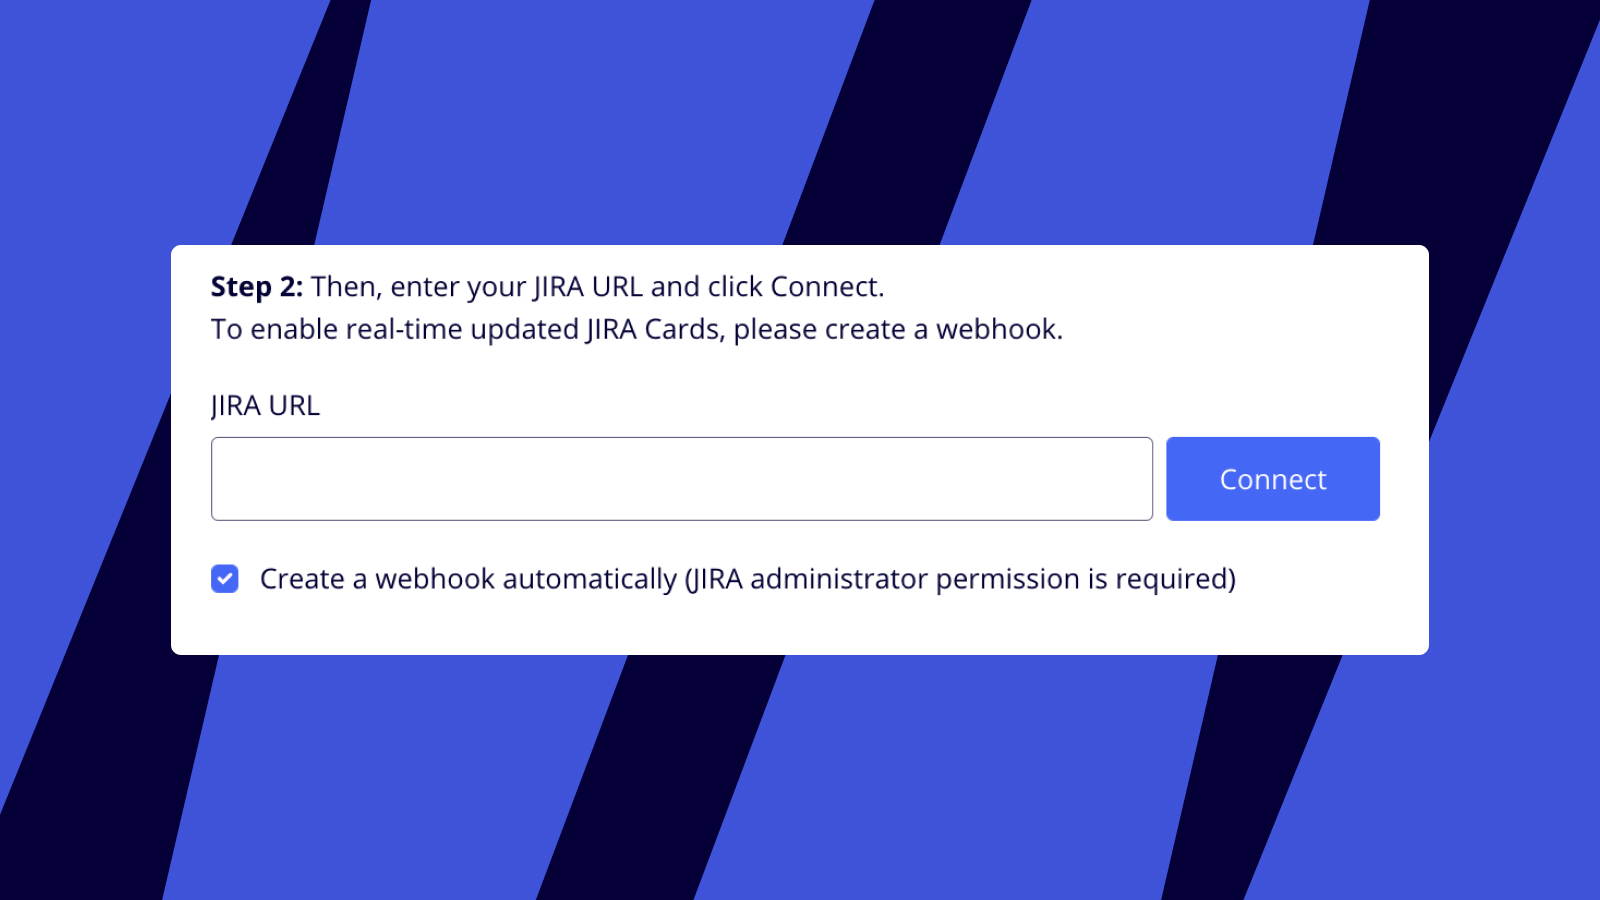Click the word "webhook." ending the instructions
The image size is (1600, 900).
click(999, 330)
